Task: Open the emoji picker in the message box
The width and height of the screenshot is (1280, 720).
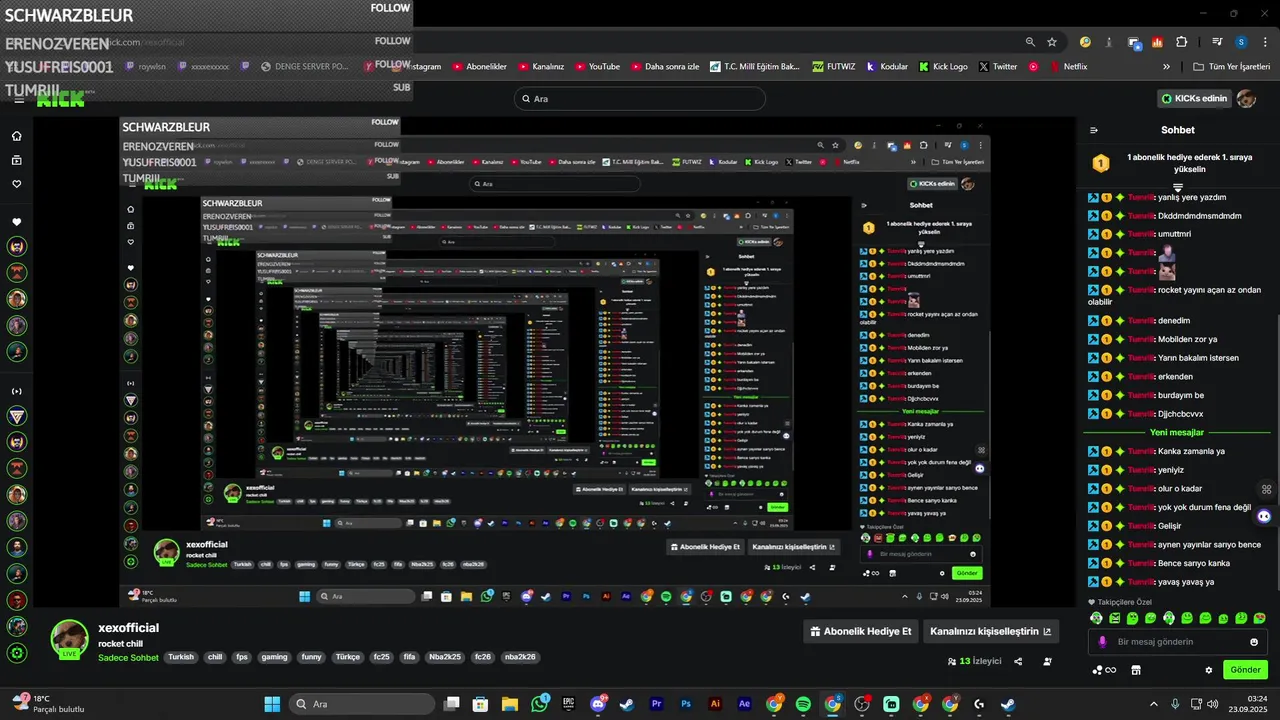Action: coord(1254,642)
